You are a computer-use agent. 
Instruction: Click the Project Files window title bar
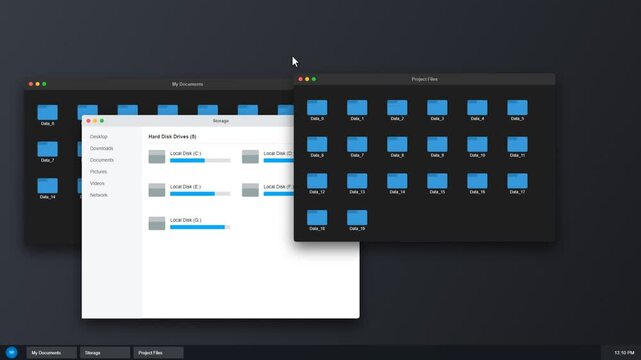pos(424,79)
